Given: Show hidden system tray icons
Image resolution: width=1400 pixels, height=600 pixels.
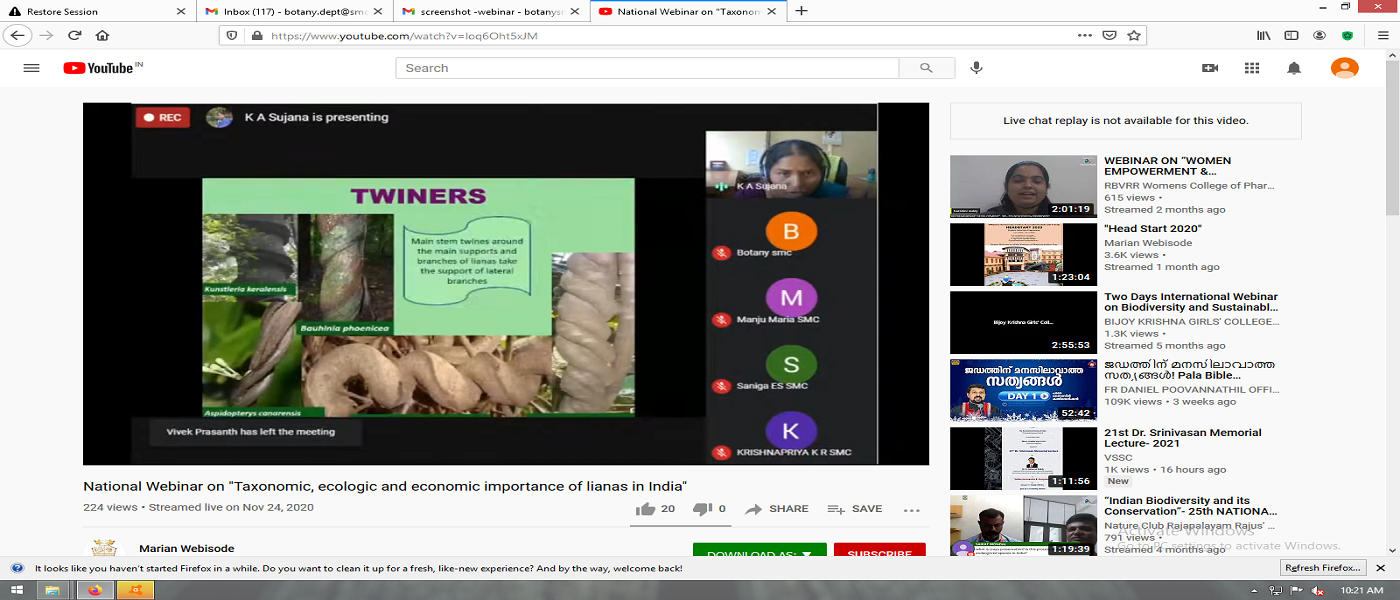Looking at the screenshot, I should [1255, 590].
